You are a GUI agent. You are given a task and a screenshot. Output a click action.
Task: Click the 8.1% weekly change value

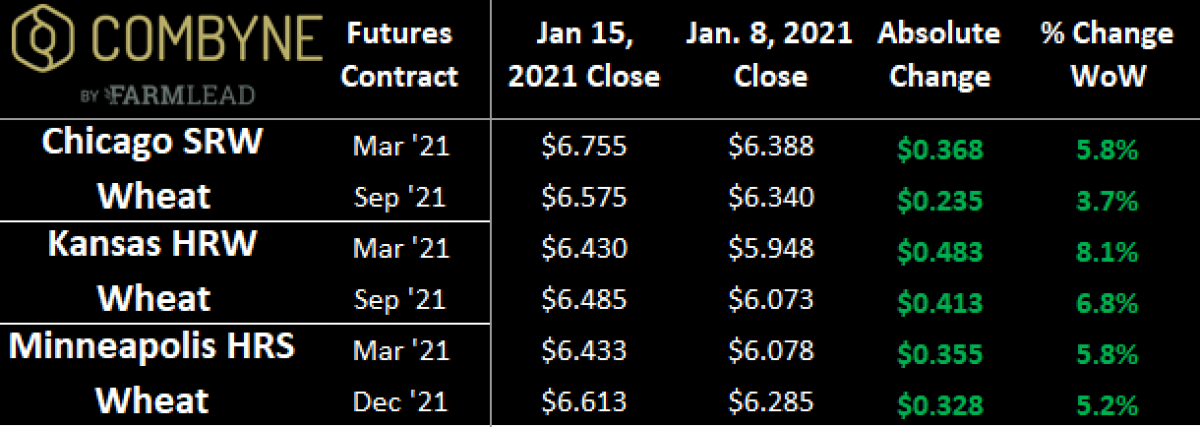pos(1106,254)
